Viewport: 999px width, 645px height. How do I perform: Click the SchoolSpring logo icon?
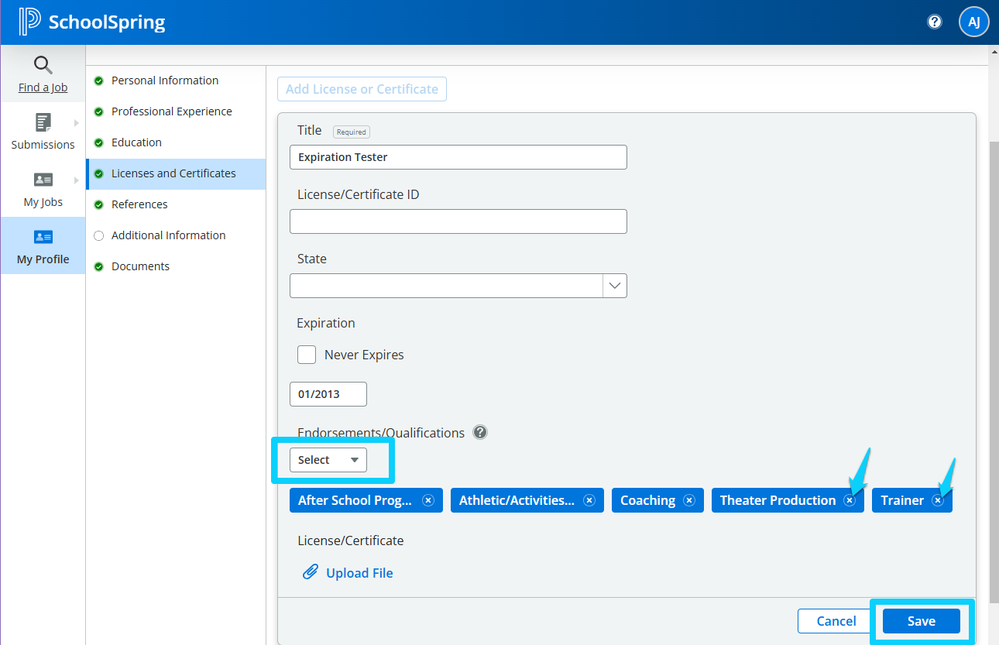tap(30, 22)
